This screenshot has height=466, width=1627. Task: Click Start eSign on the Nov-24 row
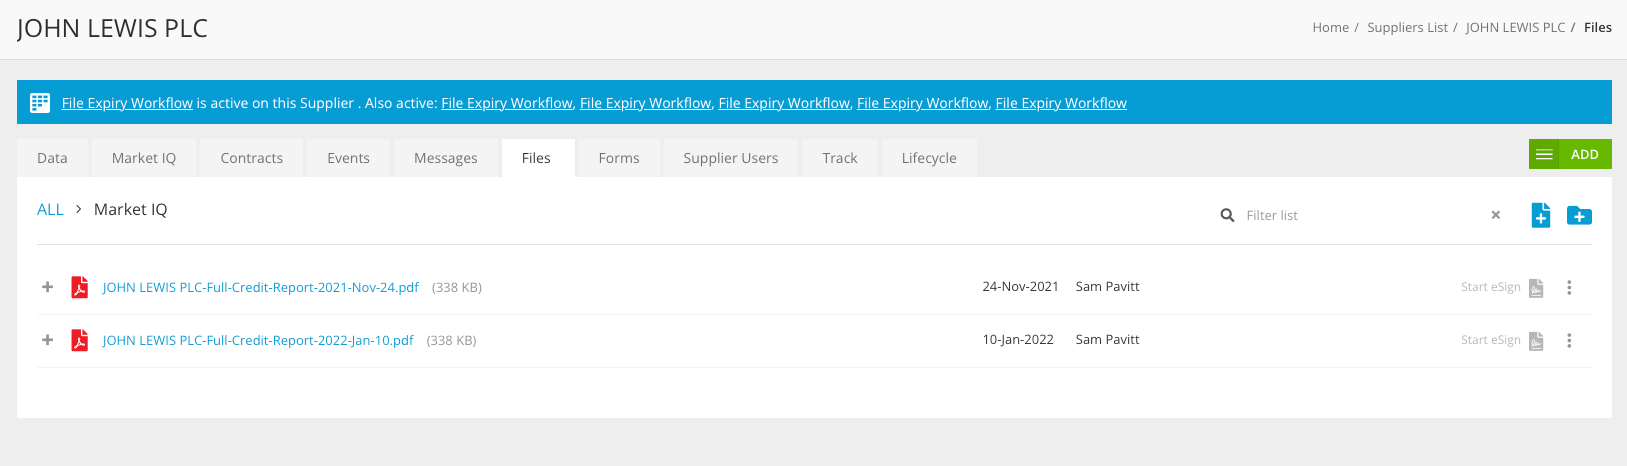(1490, 287)
